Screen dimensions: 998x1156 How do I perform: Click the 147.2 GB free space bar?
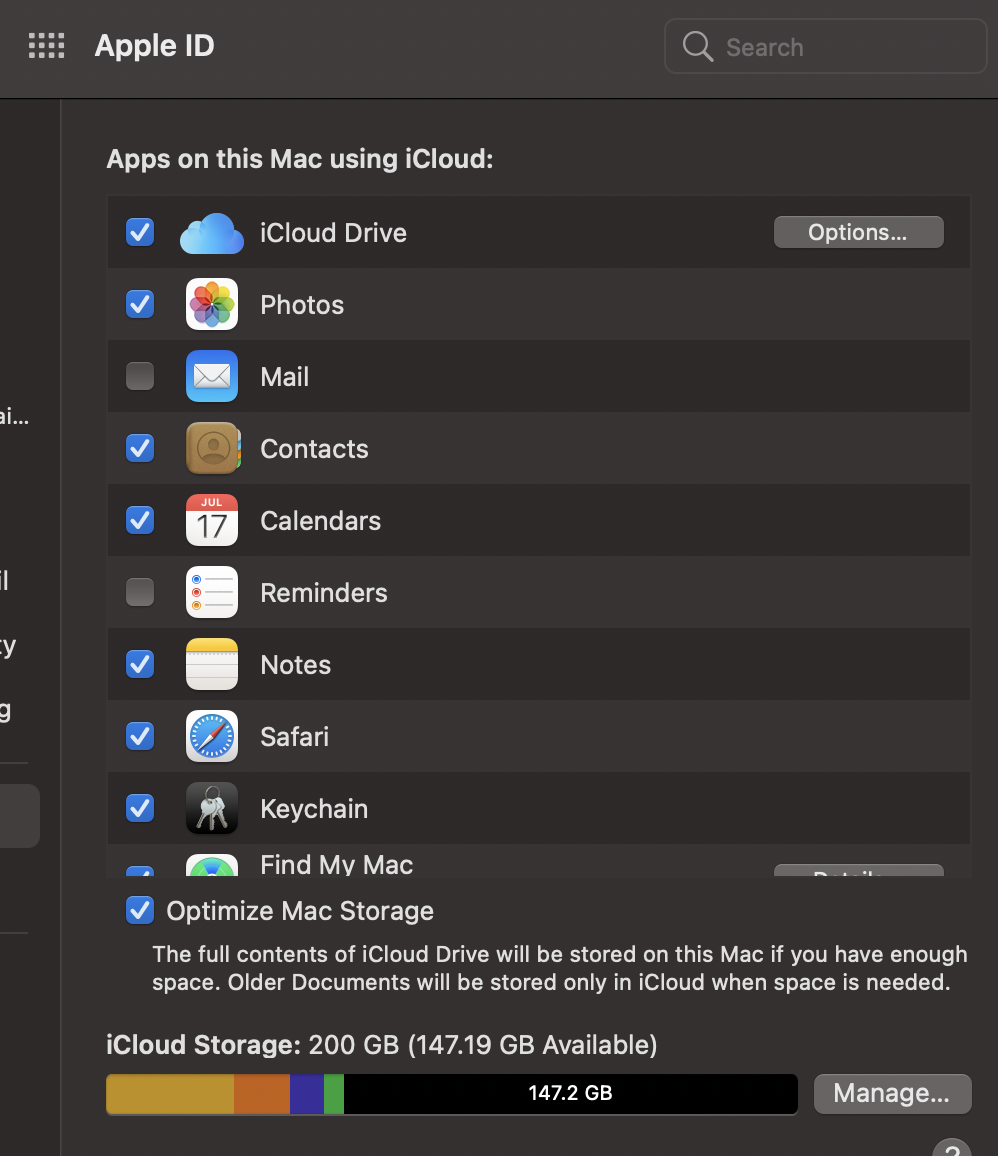pos(570,1093)
